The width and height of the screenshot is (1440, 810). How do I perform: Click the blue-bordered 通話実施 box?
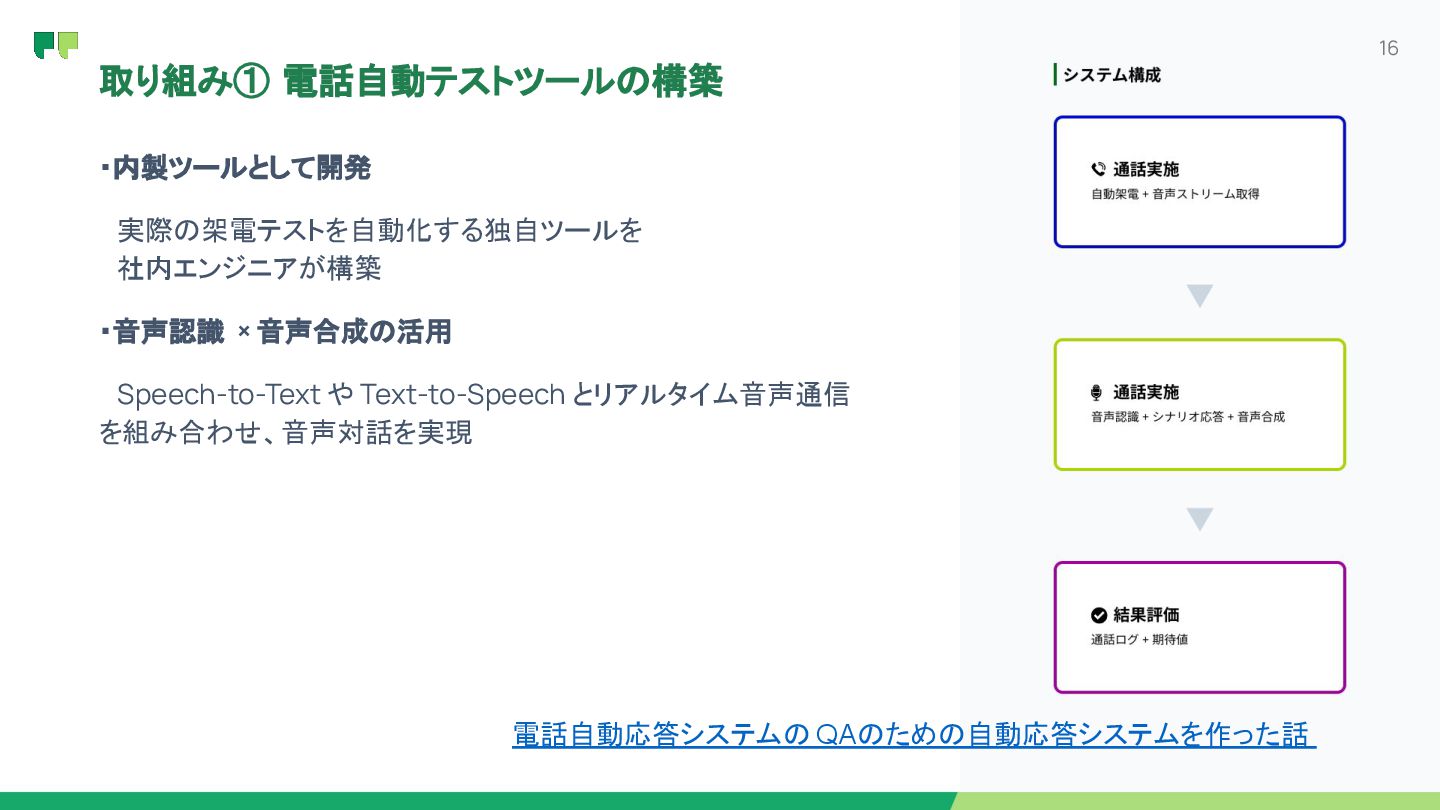point(1199,182)
